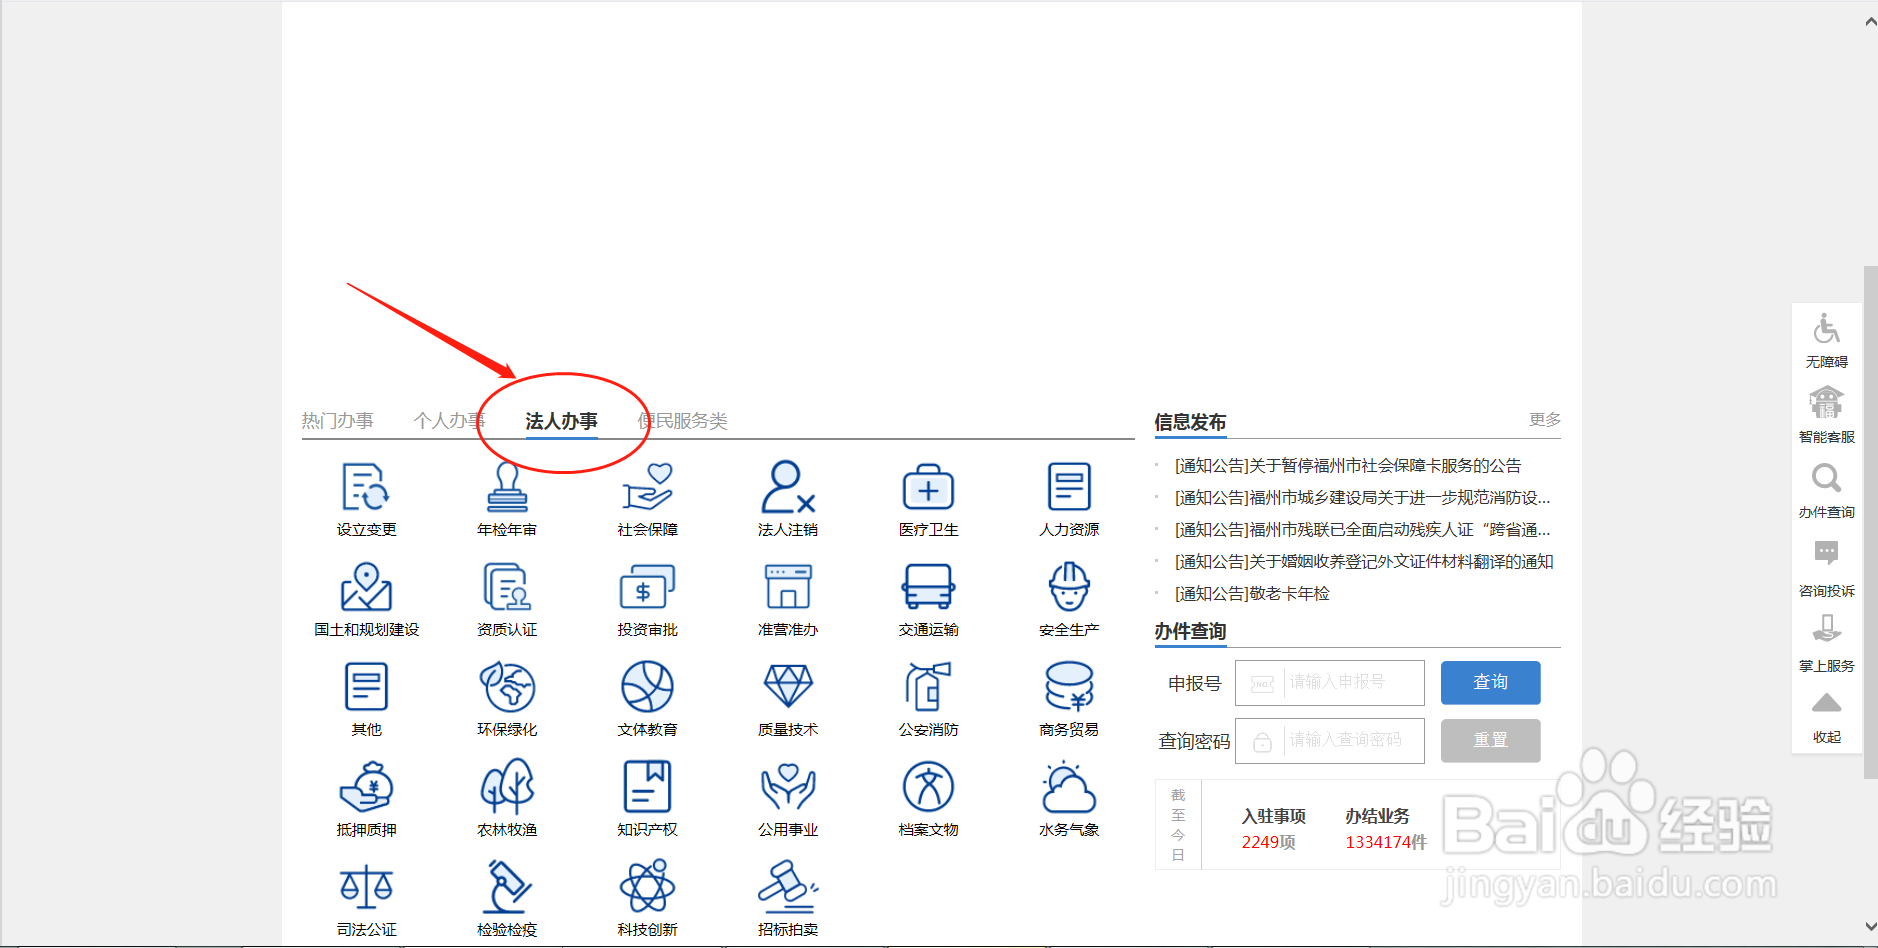Open 智能客服 in the right sidebar

pyautogui.click(x=1826, y=410)
